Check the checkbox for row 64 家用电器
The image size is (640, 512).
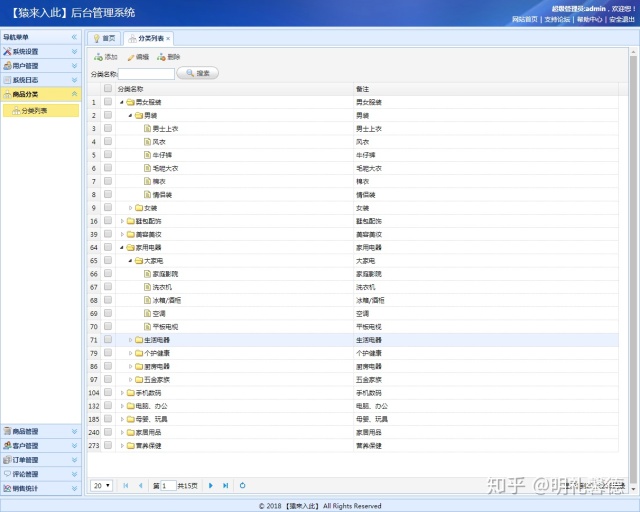pyautogui.click(x=108, y=247)
